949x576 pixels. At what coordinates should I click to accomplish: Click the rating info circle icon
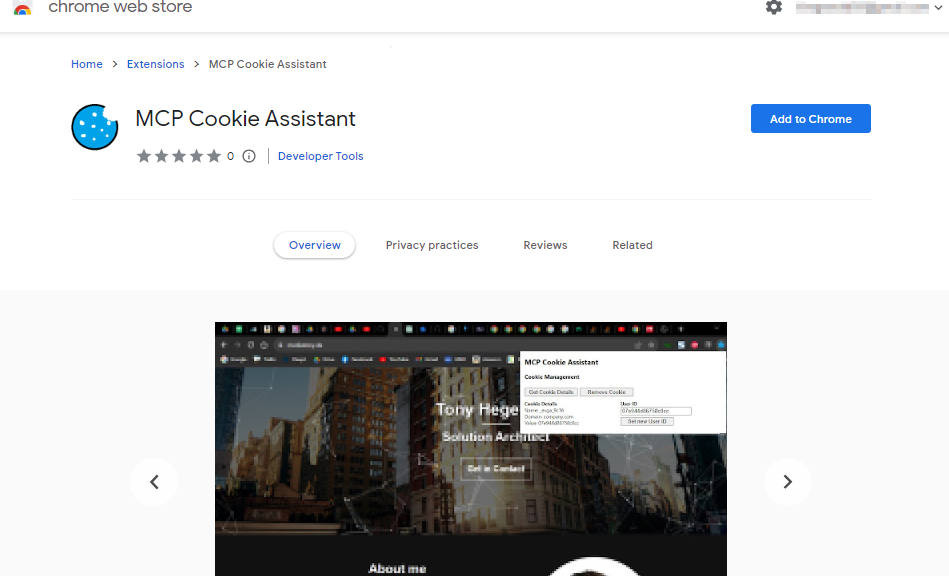(x=249, y=156)
